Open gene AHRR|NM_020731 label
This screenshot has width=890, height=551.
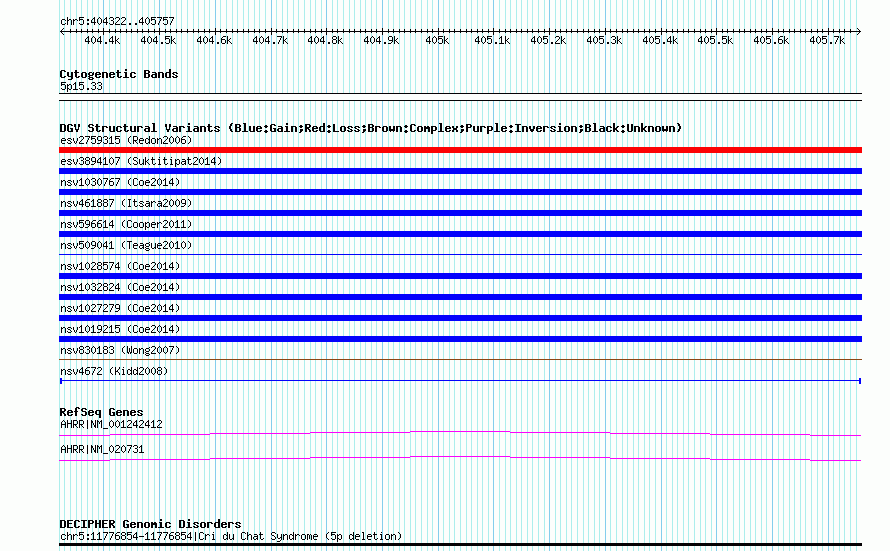pyautogui.click(x=102, y=449)
